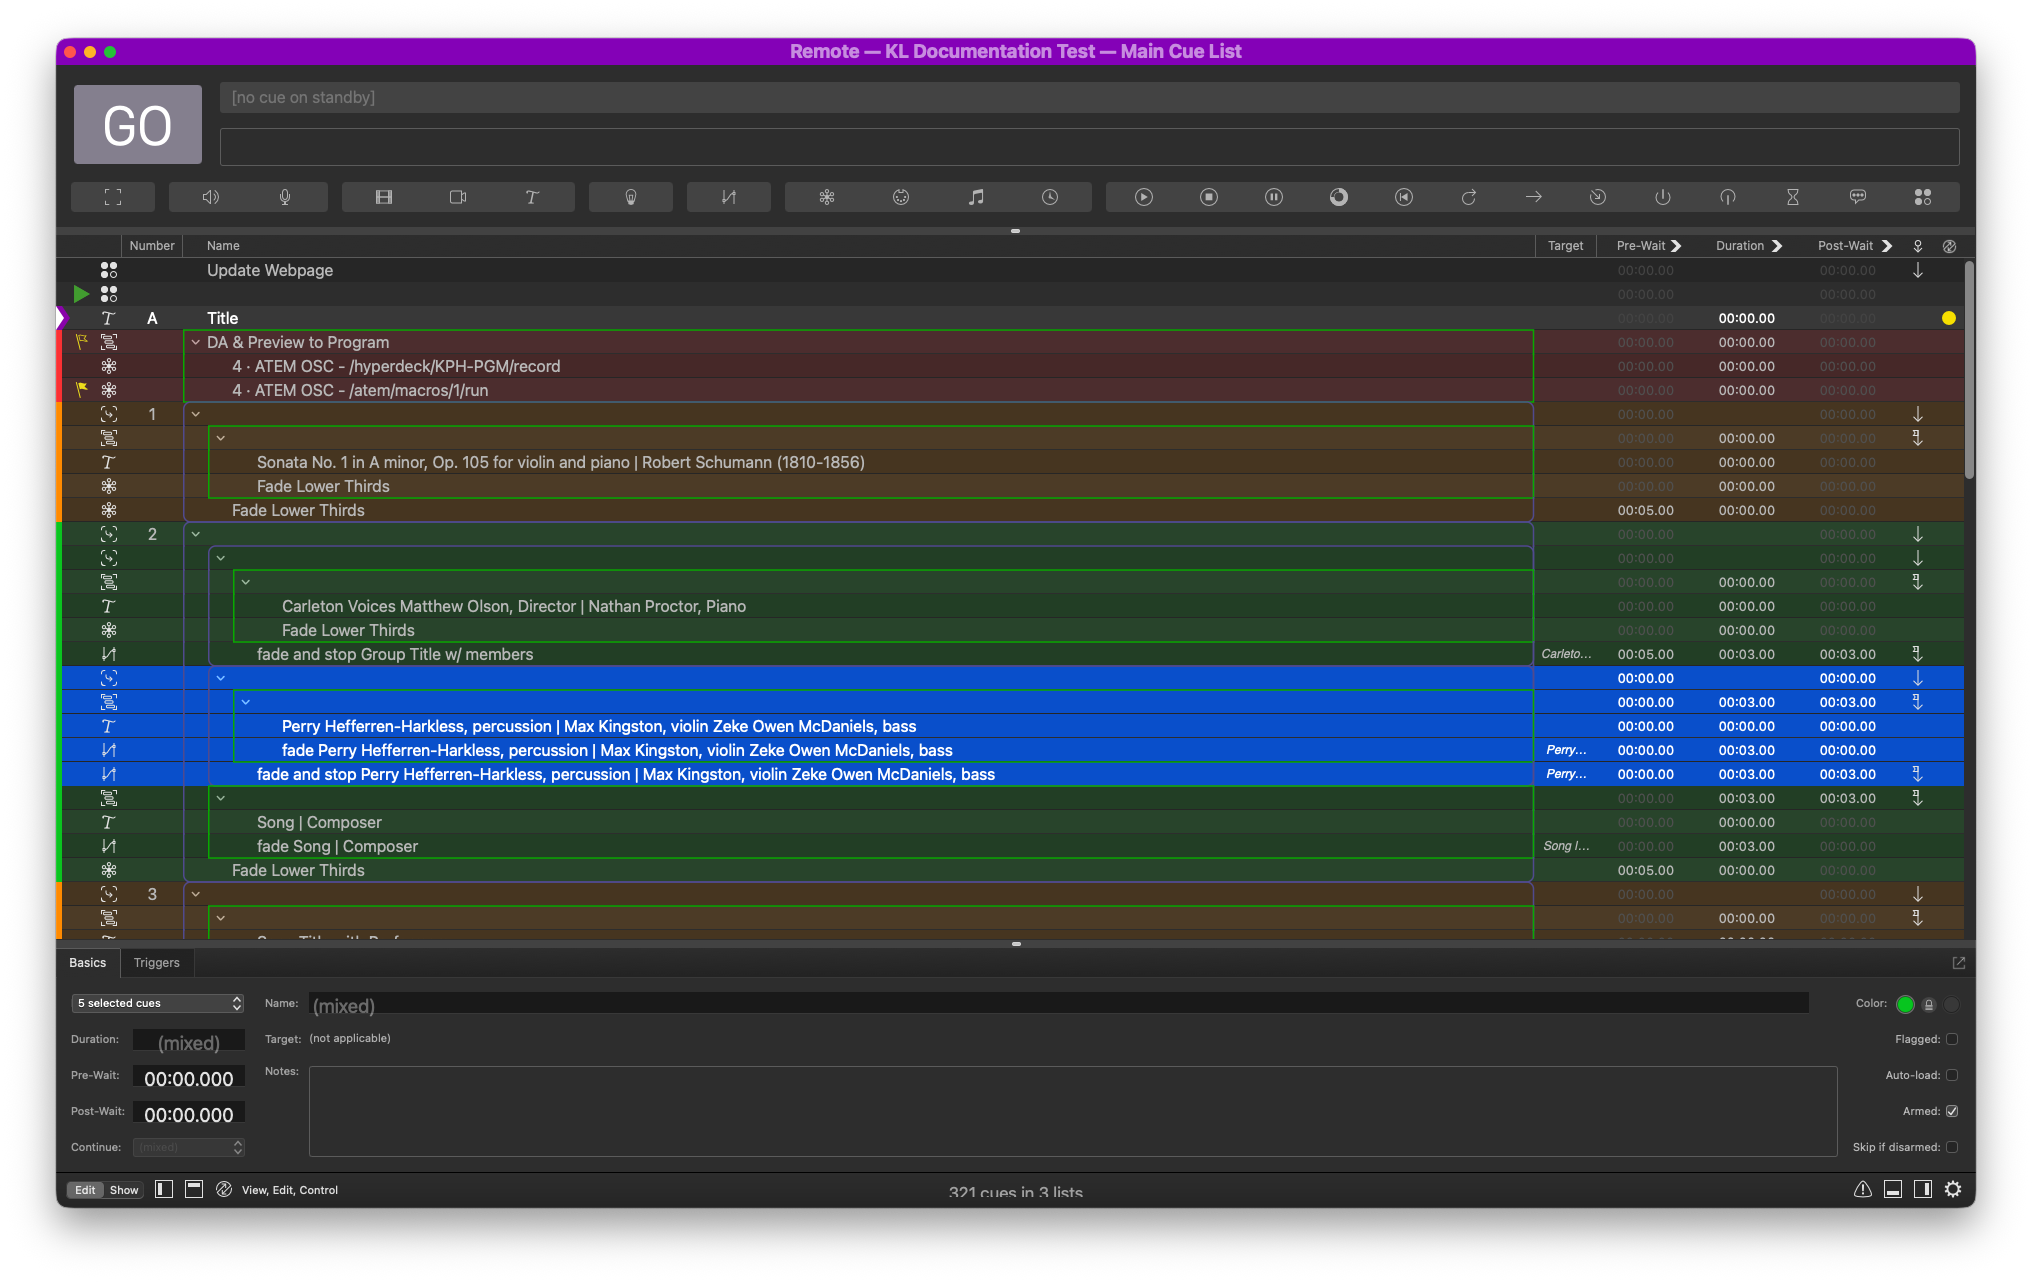
Task: Collapse group containing Song | Composer cue
Action: click(221, 798)
